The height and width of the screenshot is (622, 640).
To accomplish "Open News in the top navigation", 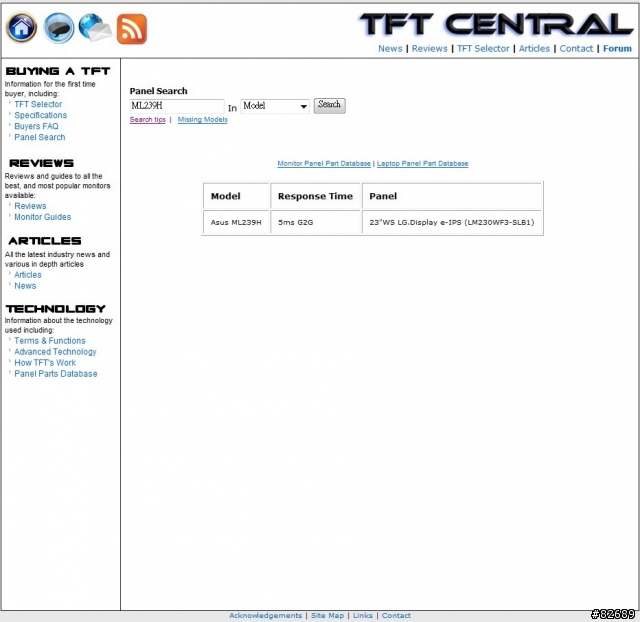I will pos(390,49).
